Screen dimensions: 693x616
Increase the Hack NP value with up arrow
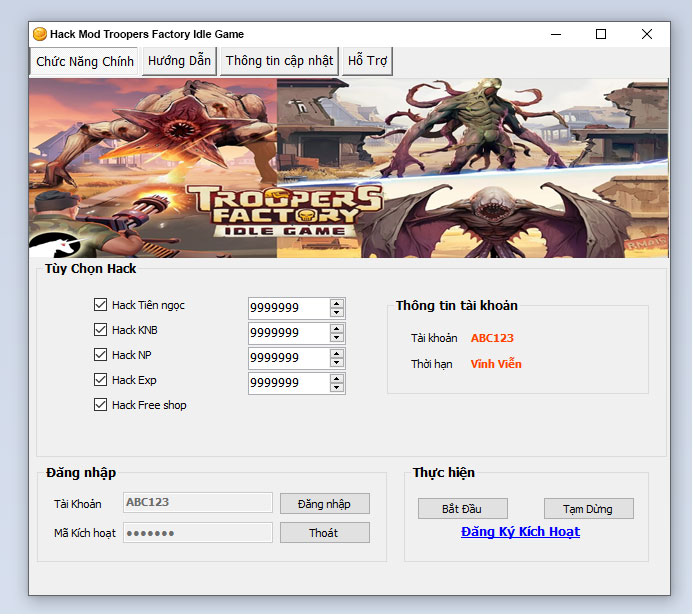(x=337, y=354)
